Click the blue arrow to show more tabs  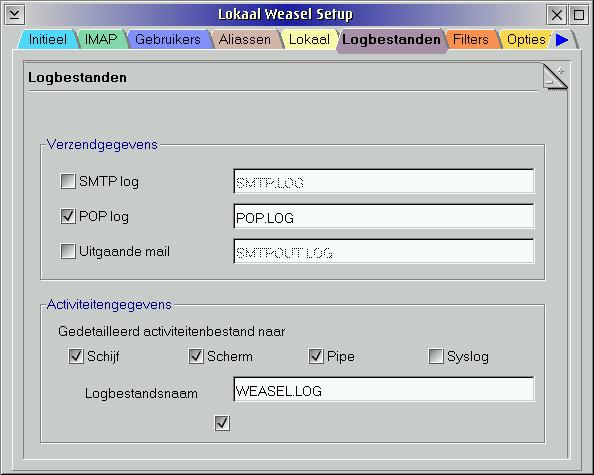(x=562, y=39)
